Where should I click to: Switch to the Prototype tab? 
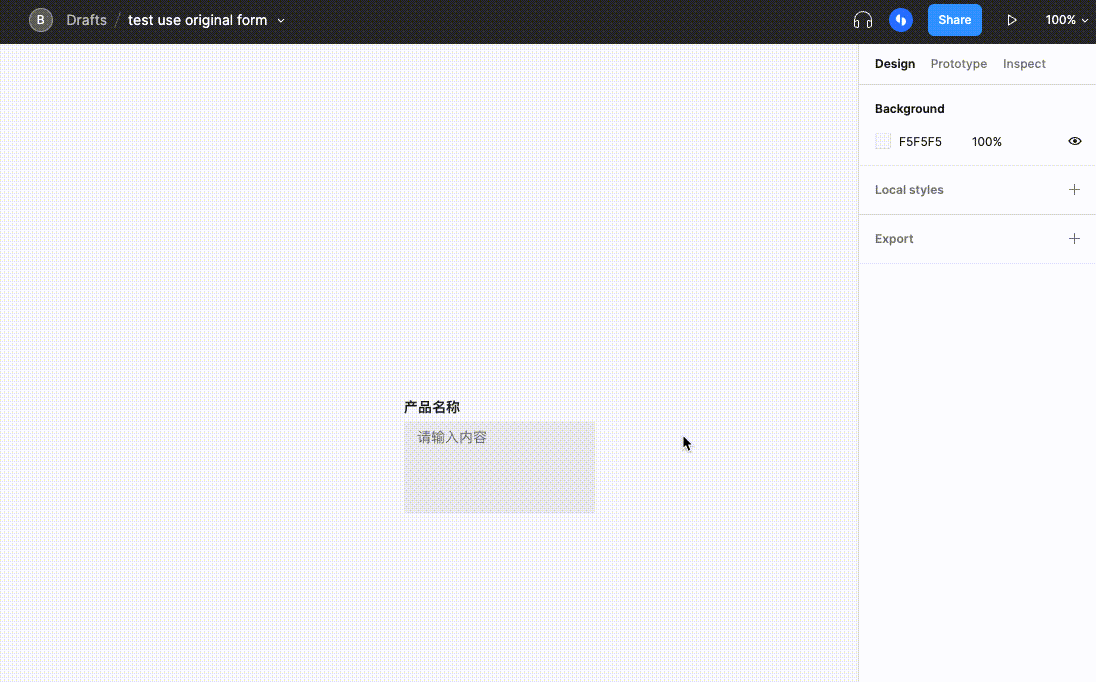958,63
